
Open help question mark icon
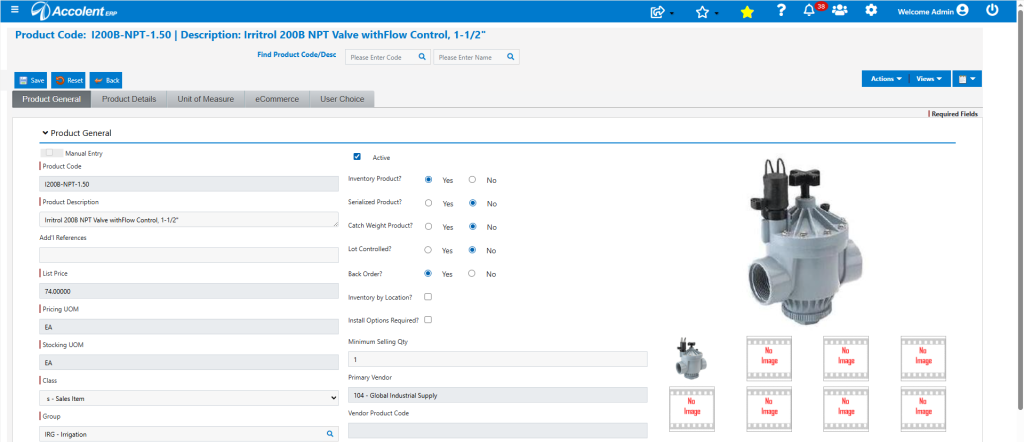(x=781, y=10)
